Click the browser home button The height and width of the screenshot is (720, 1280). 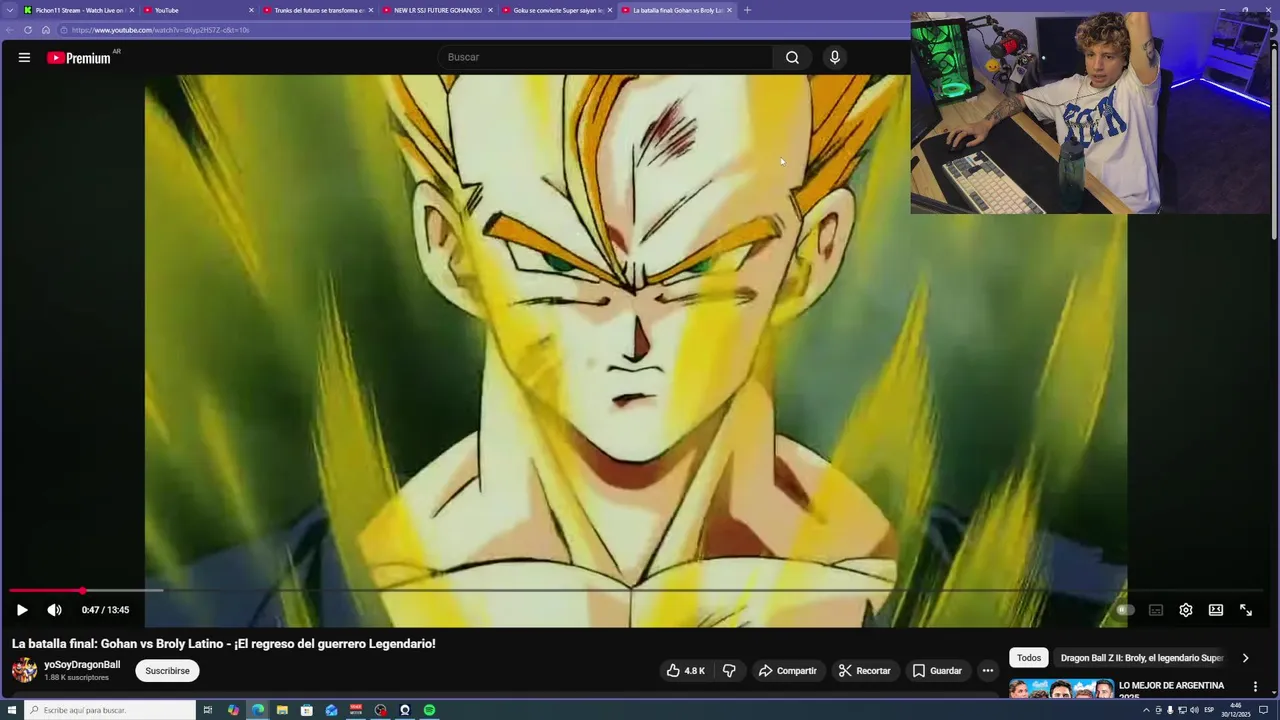(x=45, y=30)
